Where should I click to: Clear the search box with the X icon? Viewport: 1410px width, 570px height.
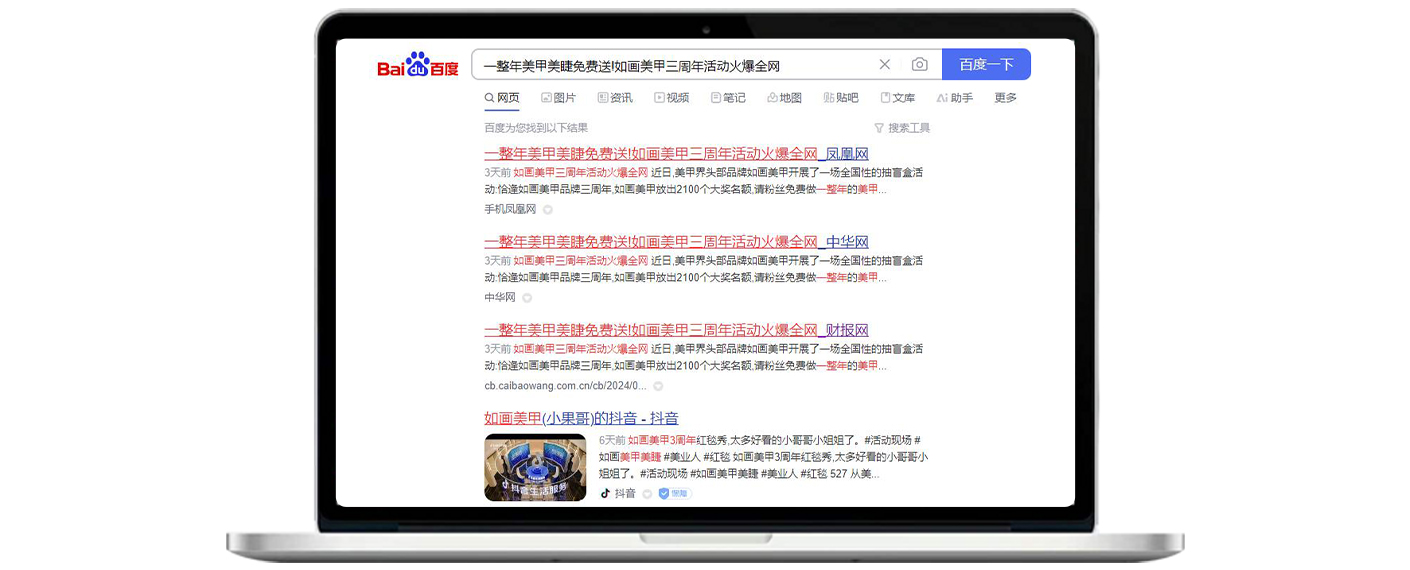(x=884, y=64)
